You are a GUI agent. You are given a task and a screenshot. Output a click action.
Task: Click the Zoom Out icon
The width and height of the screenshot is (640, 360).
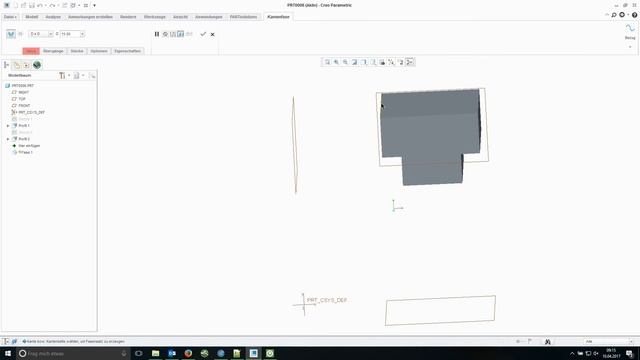point(345,62)
